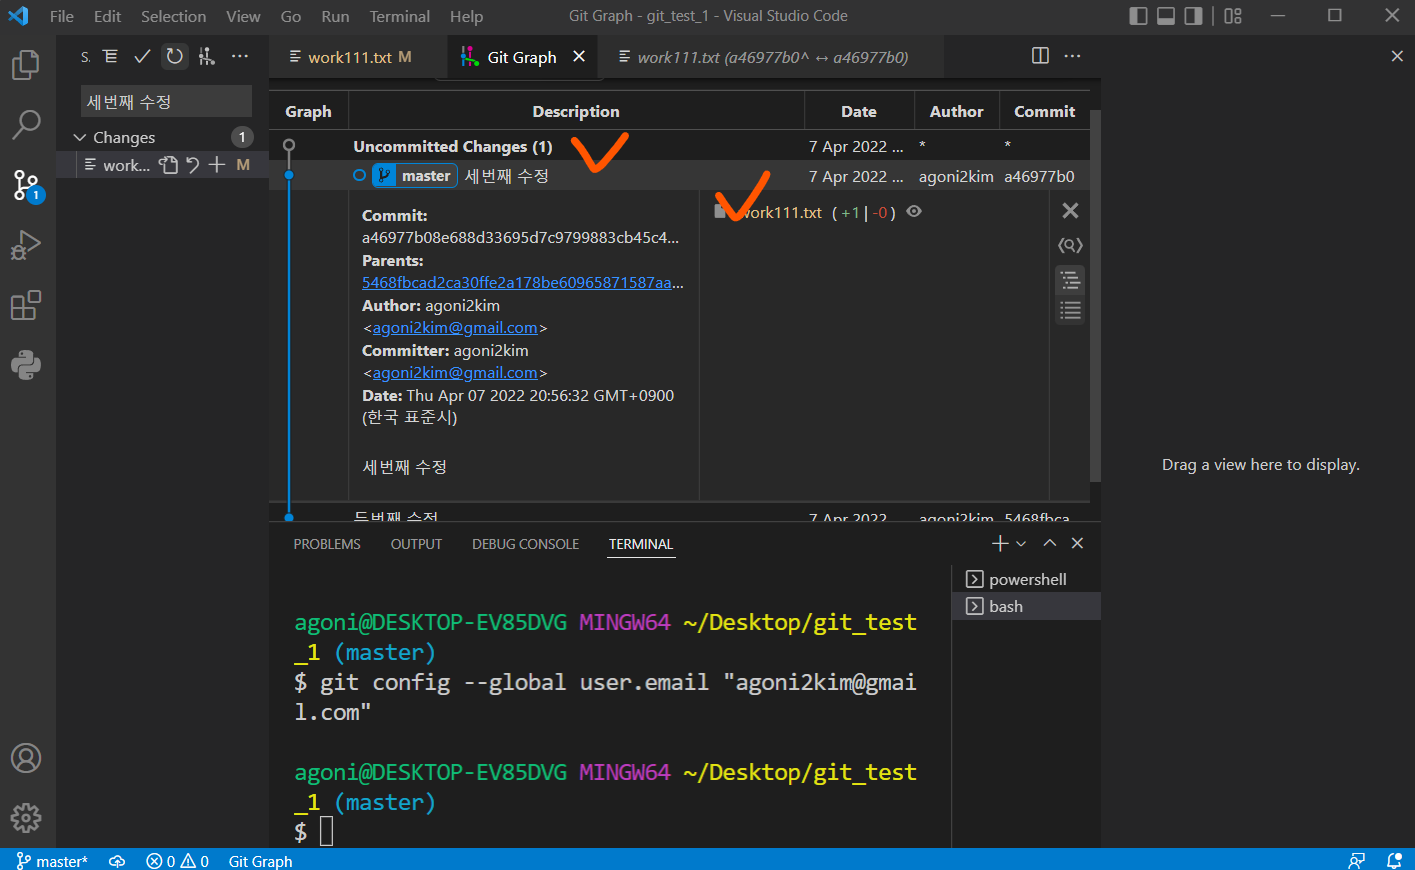Open the Search view in the activity bar
The height and width of the screenshot is (870, 1415).
click(25, 125)
